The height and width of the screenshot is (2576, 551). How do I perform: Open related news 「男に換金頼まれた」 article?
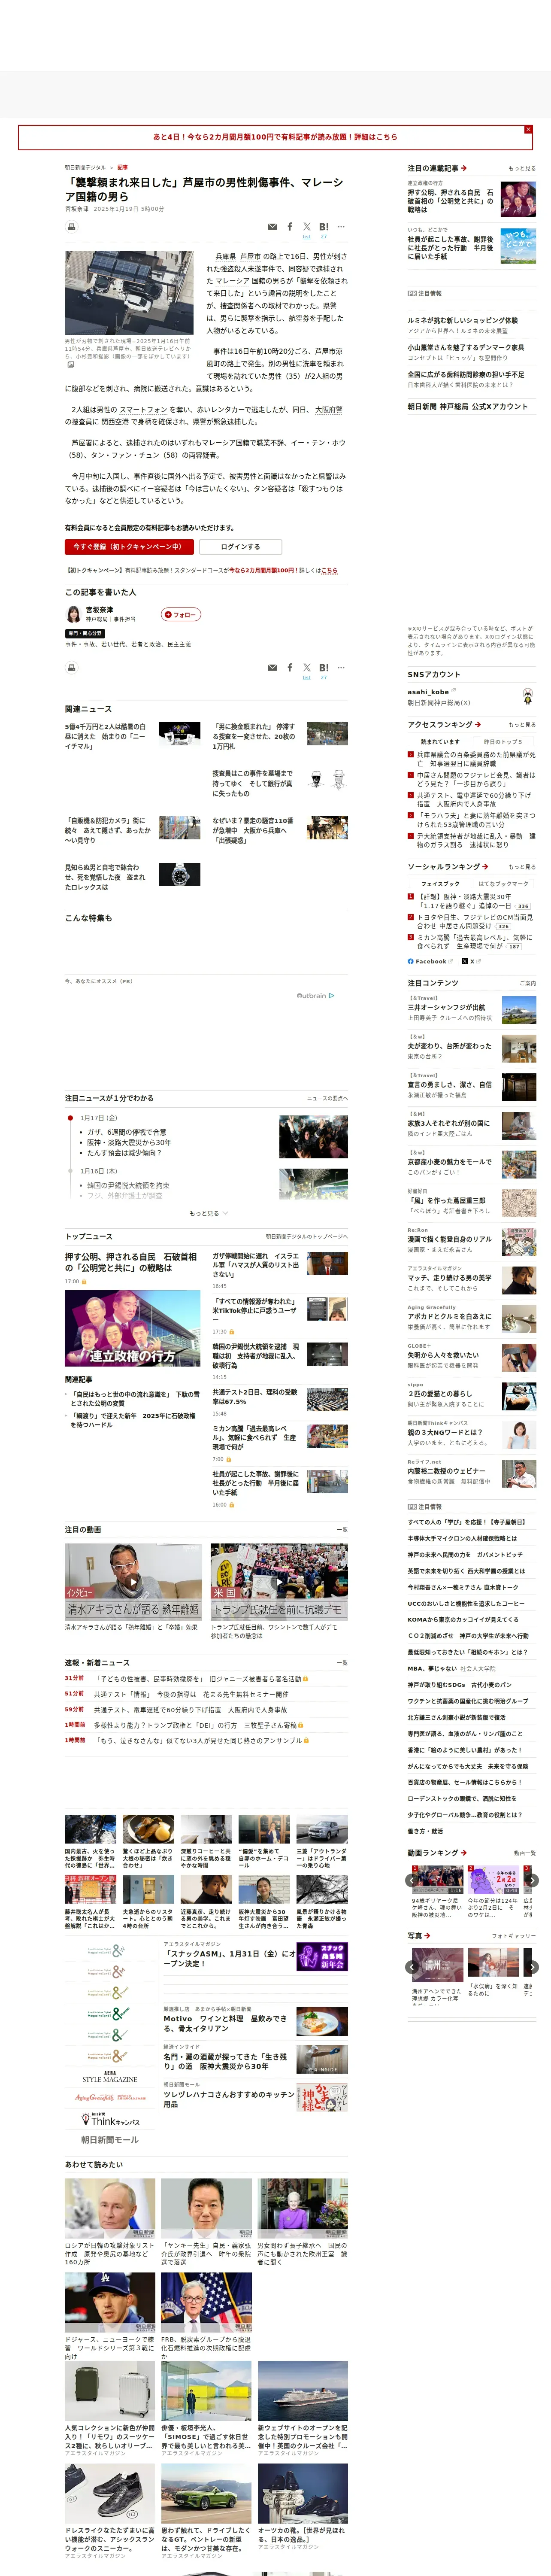click(254, 736)
